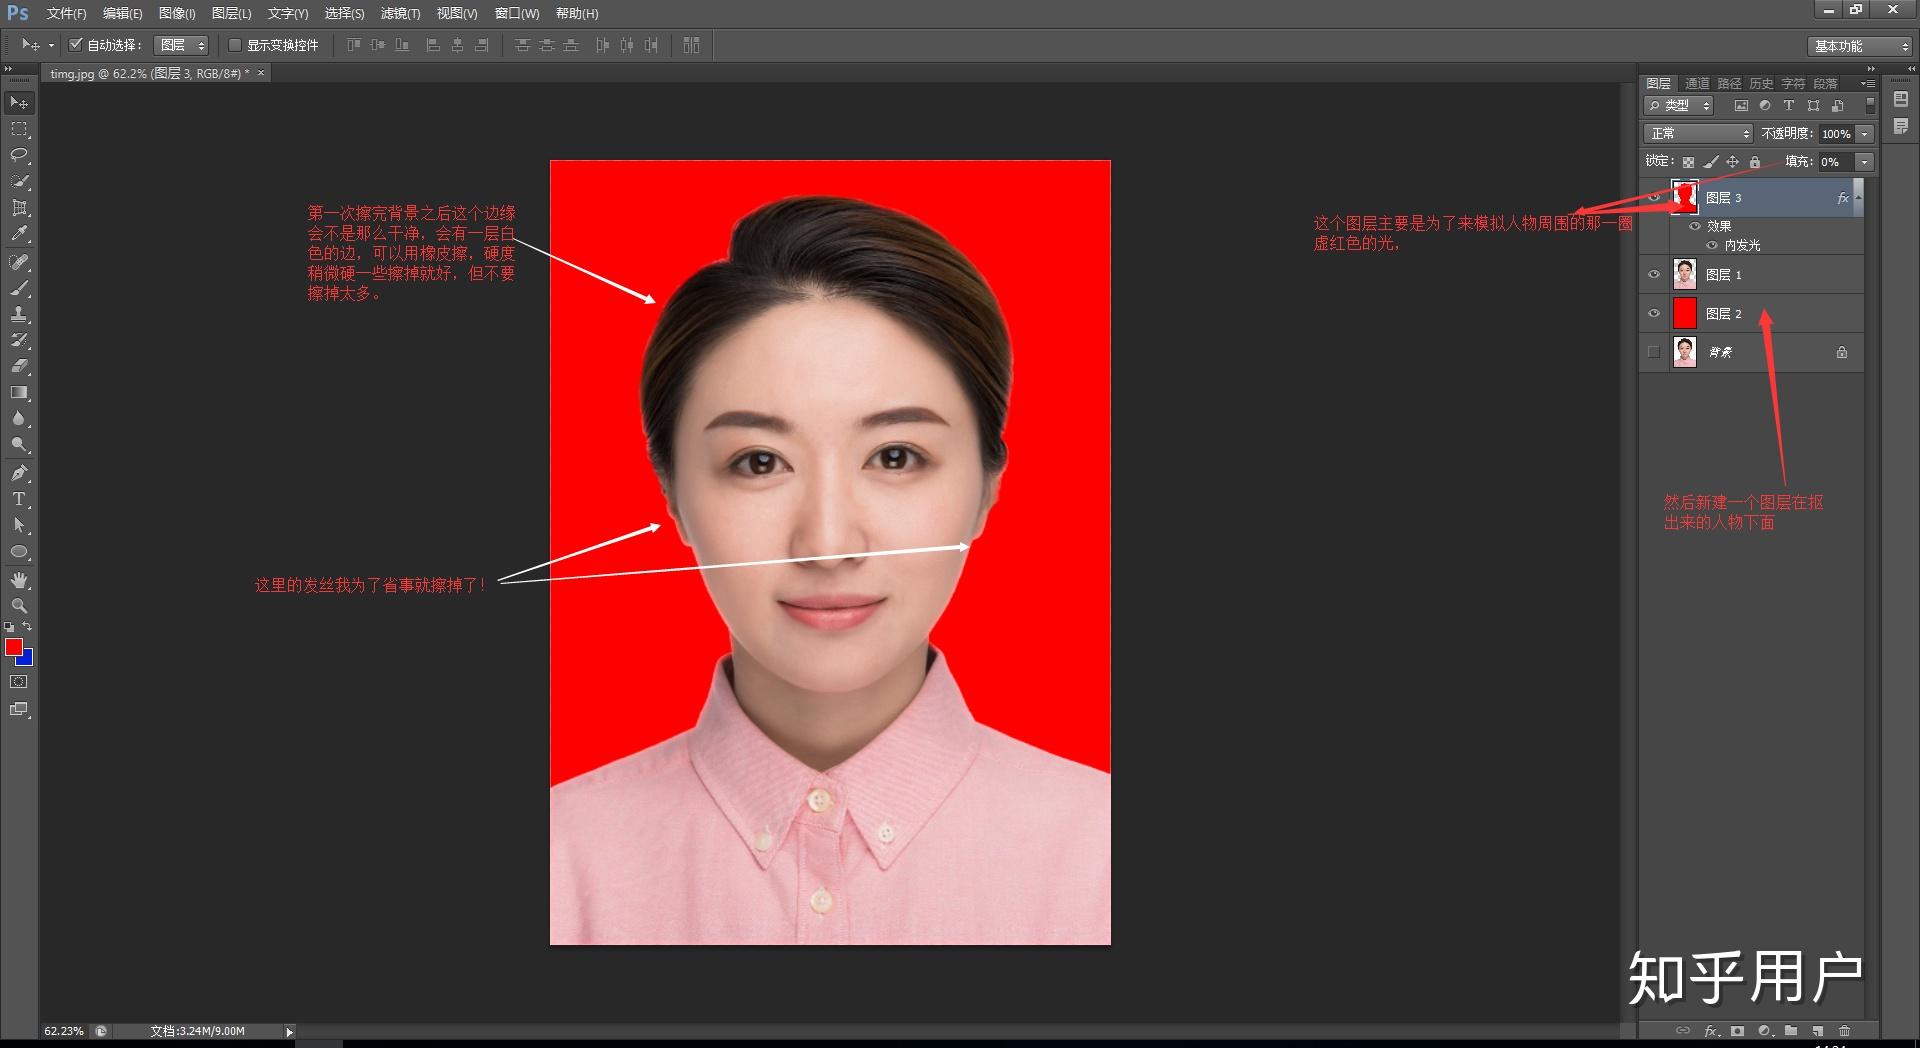Select the Eraser tool
This screenshot has width=1920, height=1048.
pyautogui.click(x=18, y=366)
